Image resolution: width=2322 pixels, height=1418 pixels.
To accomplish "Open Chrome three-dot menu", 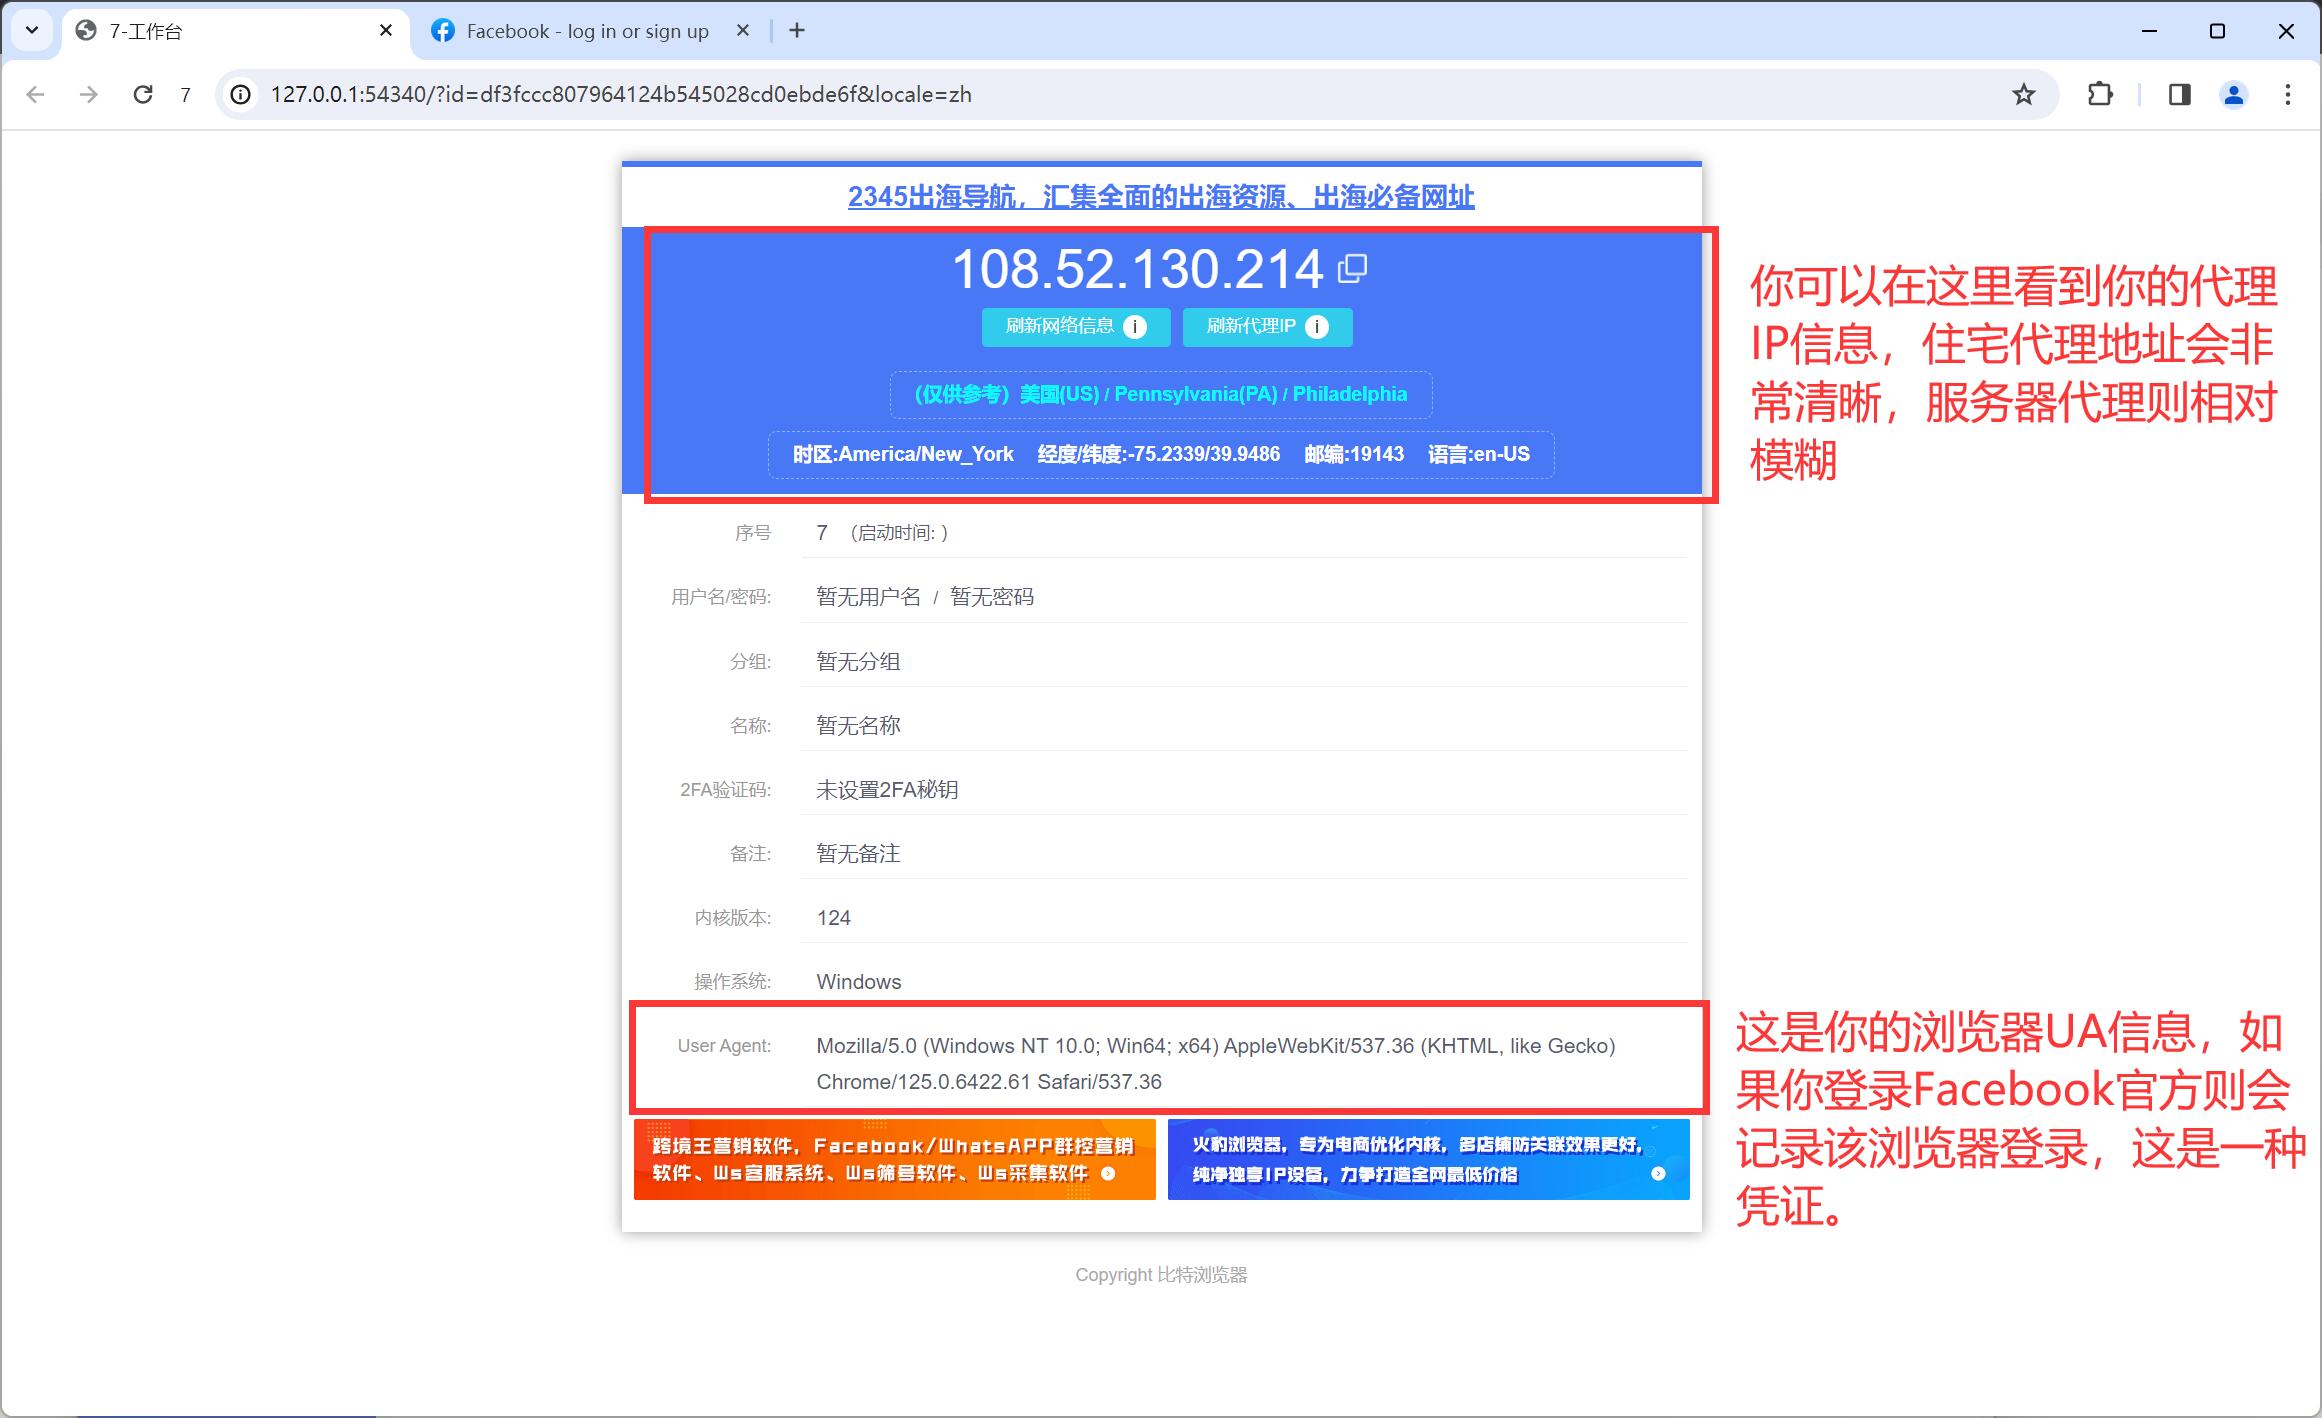I will [2288, 94].
